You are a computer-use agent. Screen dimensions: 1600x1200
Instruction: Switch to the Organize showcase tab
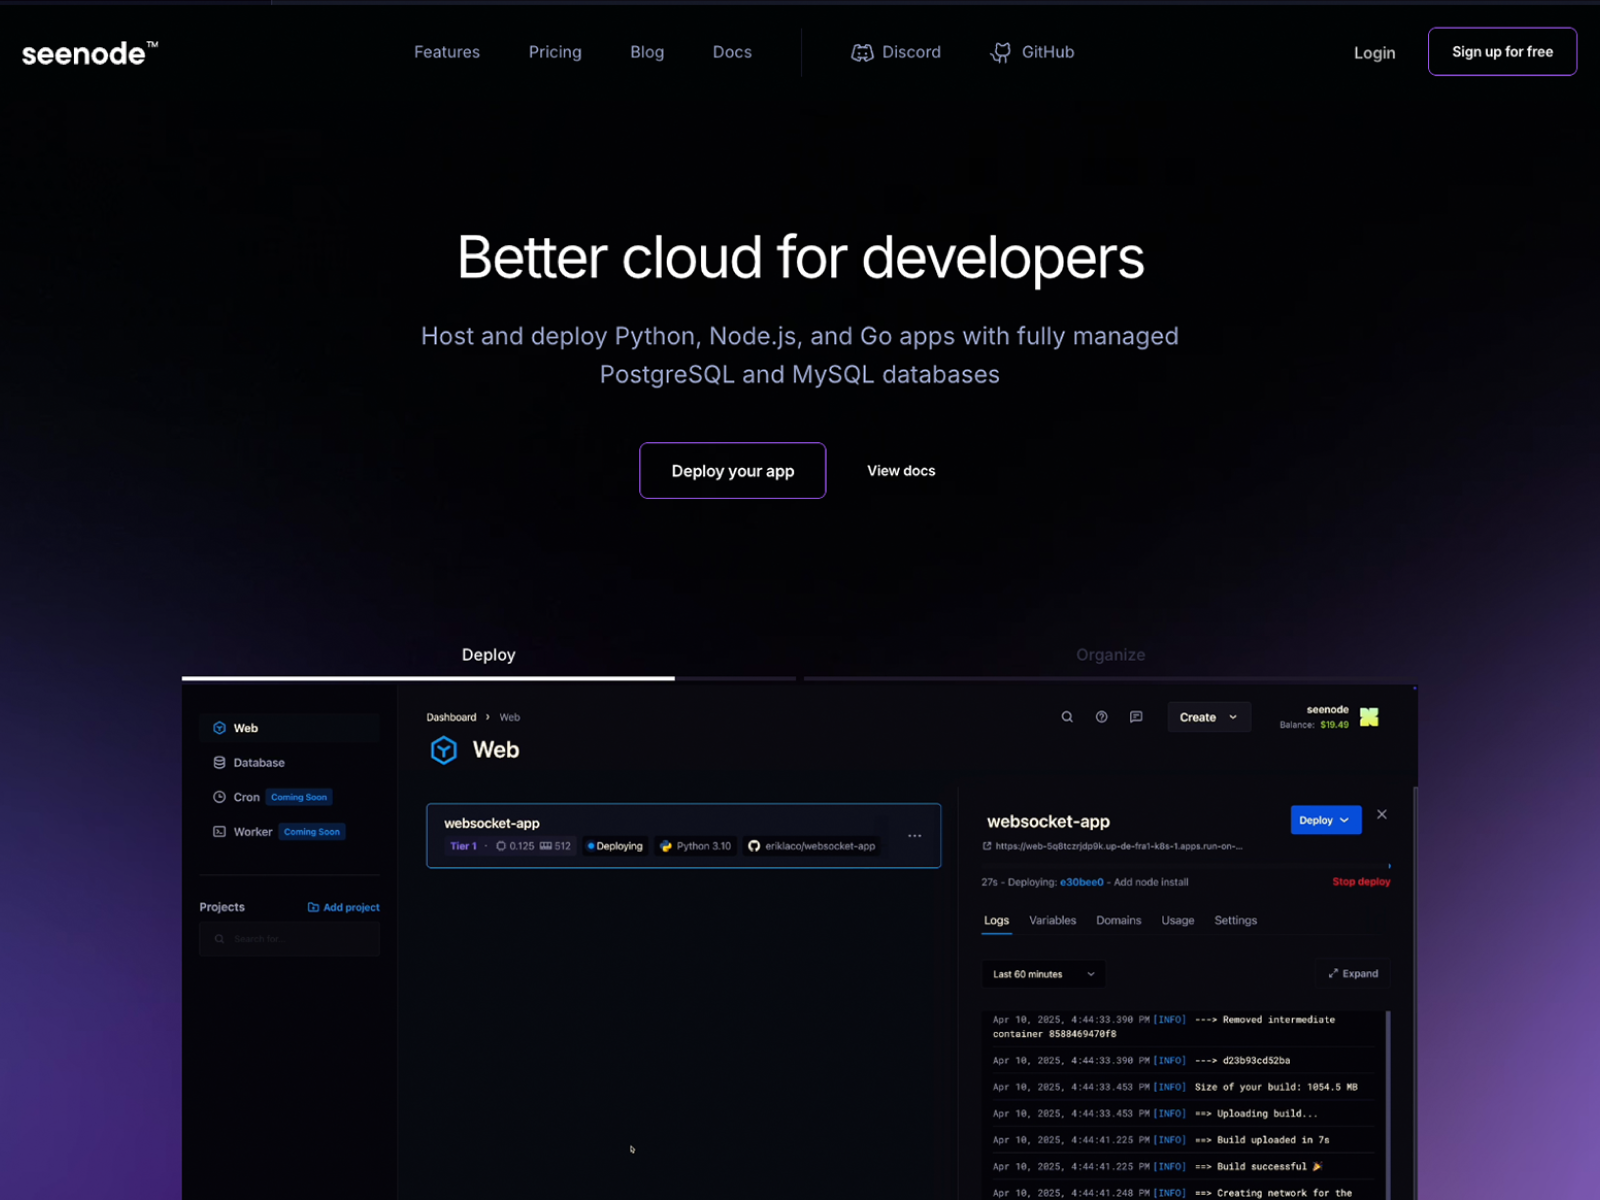pos(1110,655)
